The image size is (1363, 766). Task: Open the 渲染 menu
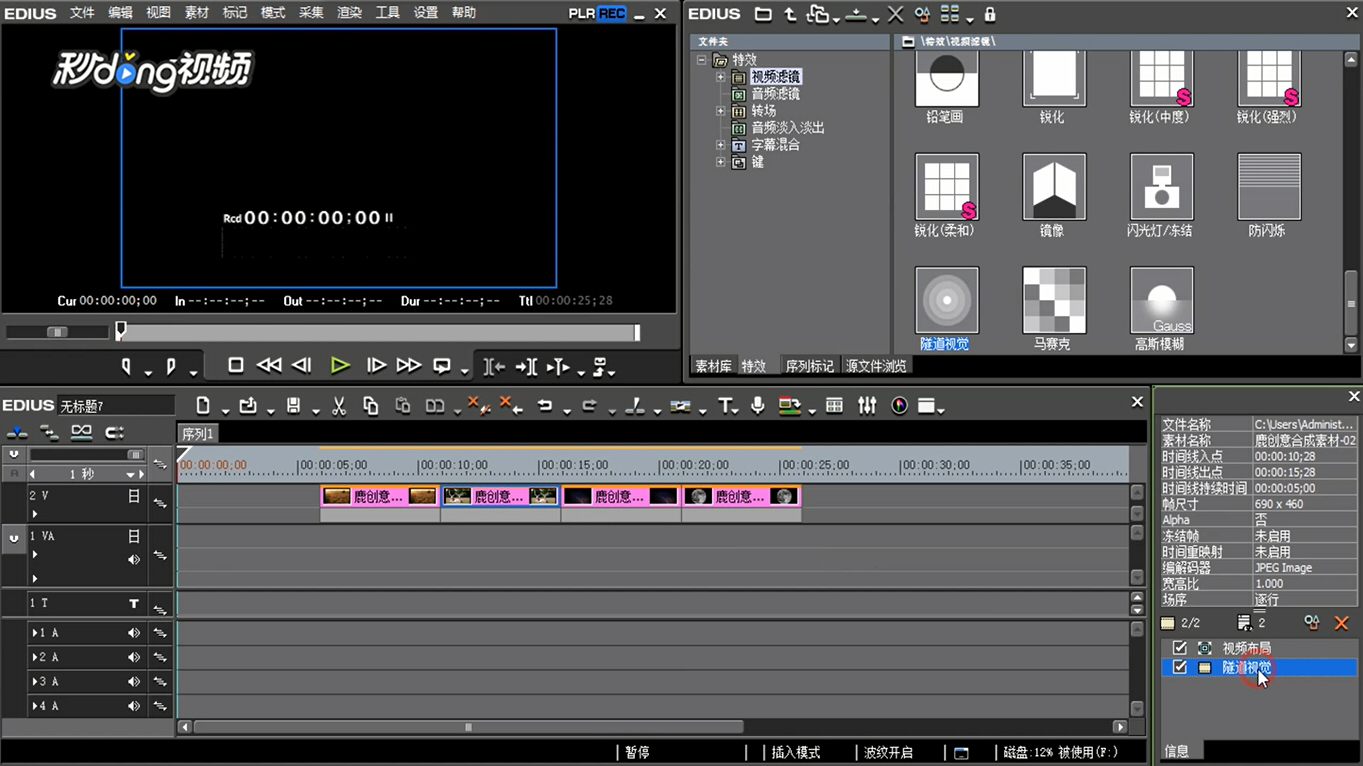click(x=349, y=13)
